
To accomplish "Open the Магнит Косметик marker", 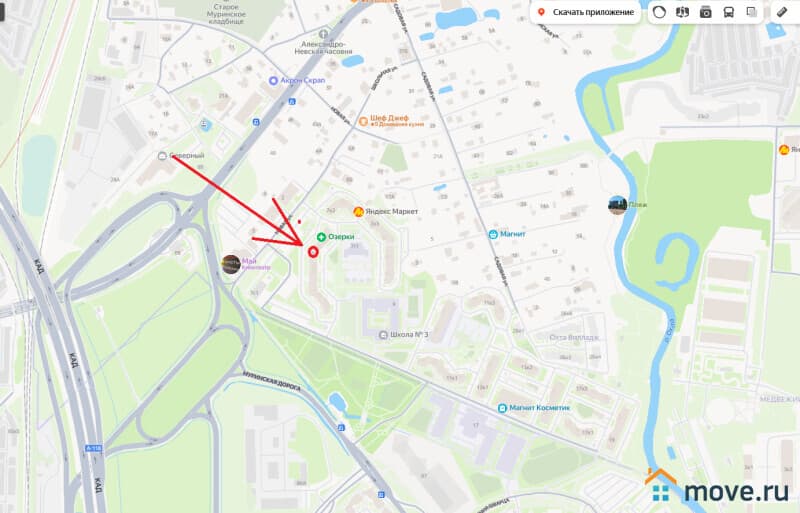I will (x=503, y=408).
